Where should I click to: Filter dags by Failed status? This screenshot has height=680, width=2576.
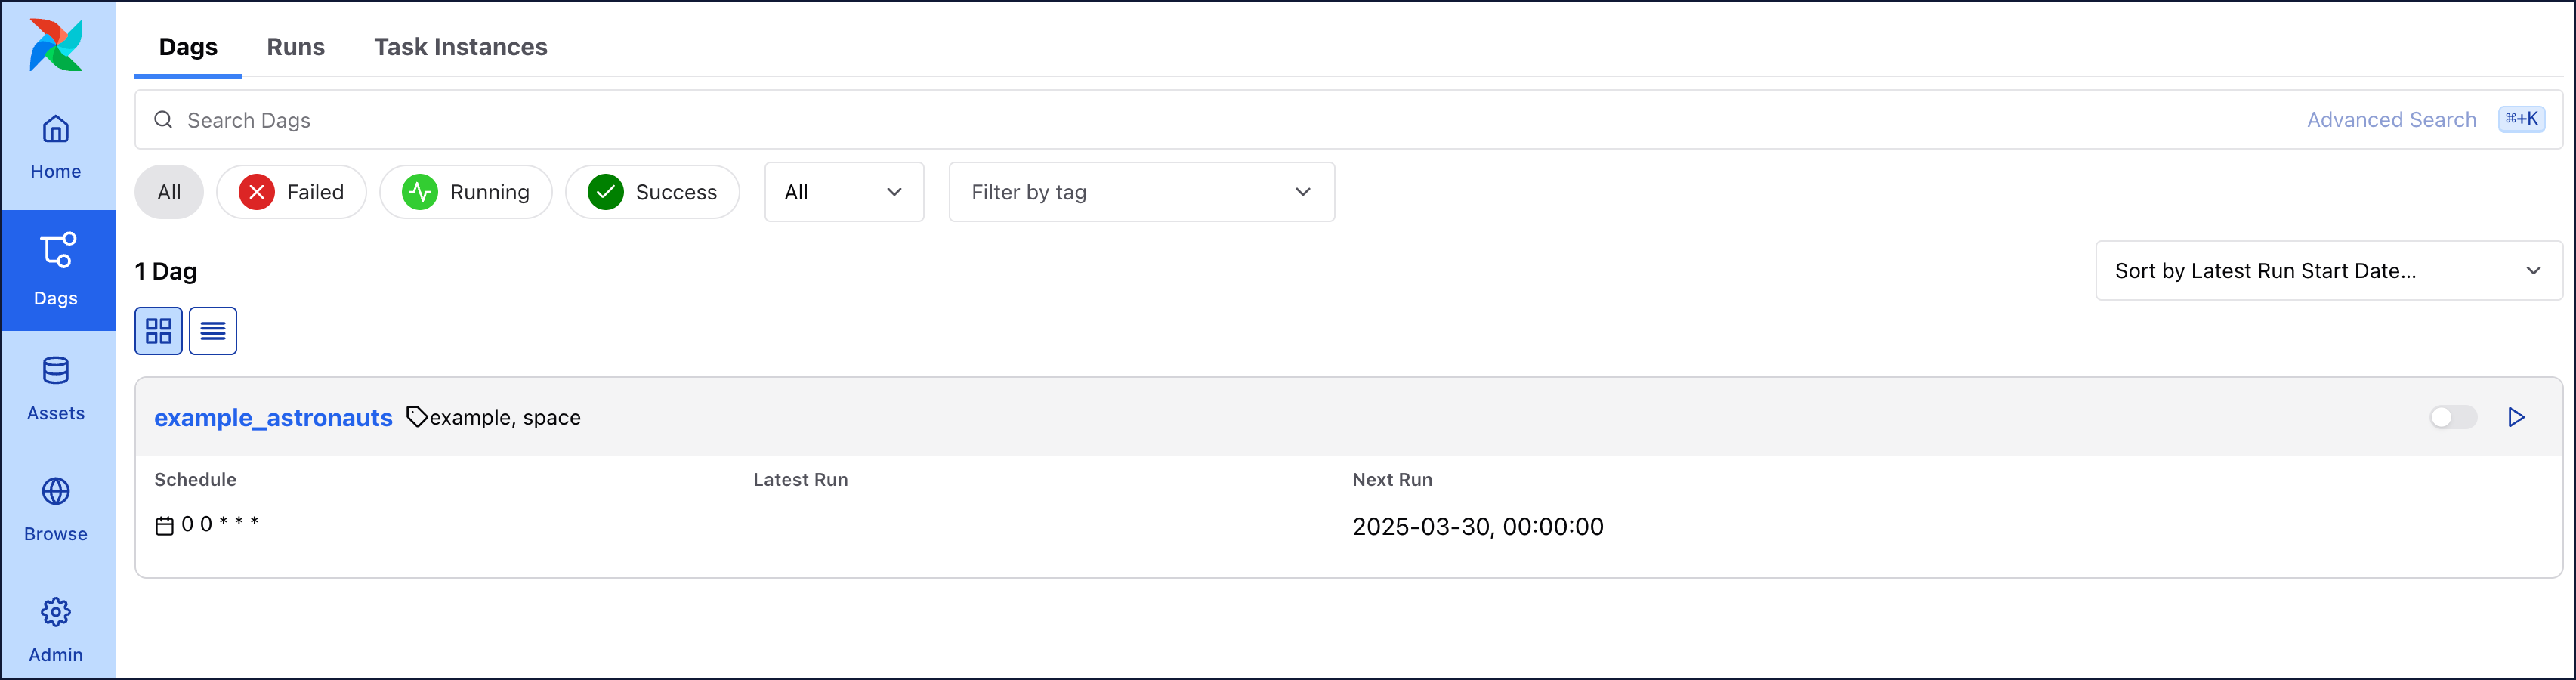[x=291, y=191]
